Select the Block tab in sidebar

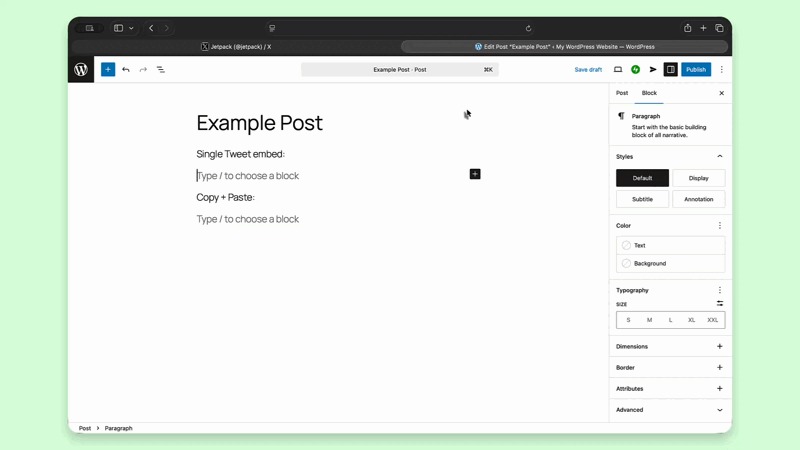coord(649,93)
